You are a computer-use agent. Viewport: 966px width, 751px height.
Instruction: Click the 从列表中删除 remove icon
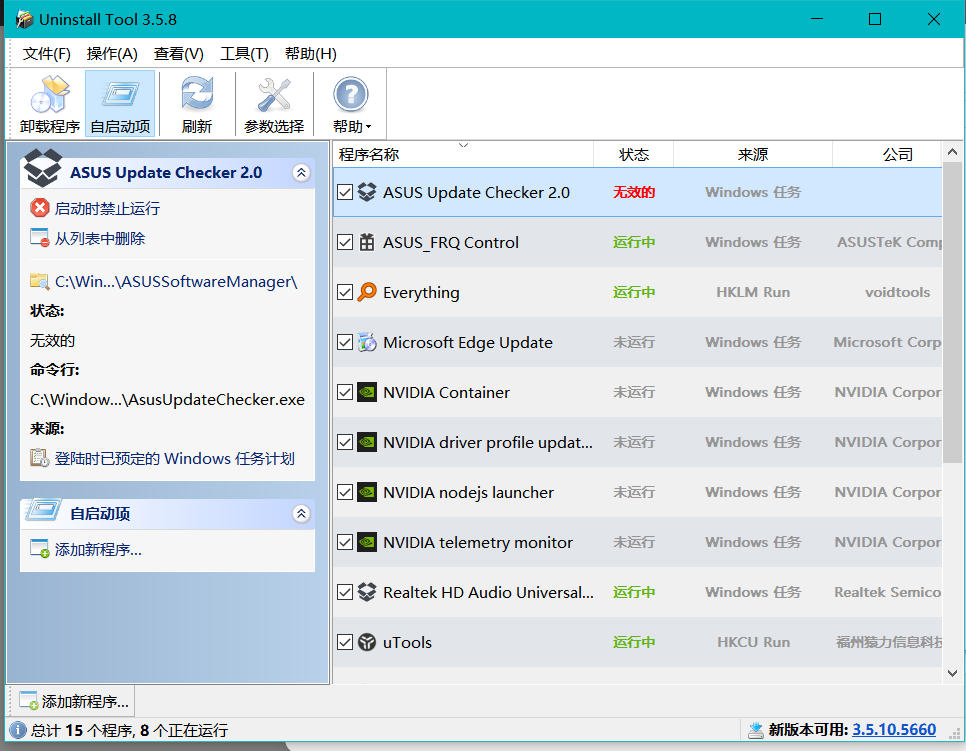[x=39, y=238]
